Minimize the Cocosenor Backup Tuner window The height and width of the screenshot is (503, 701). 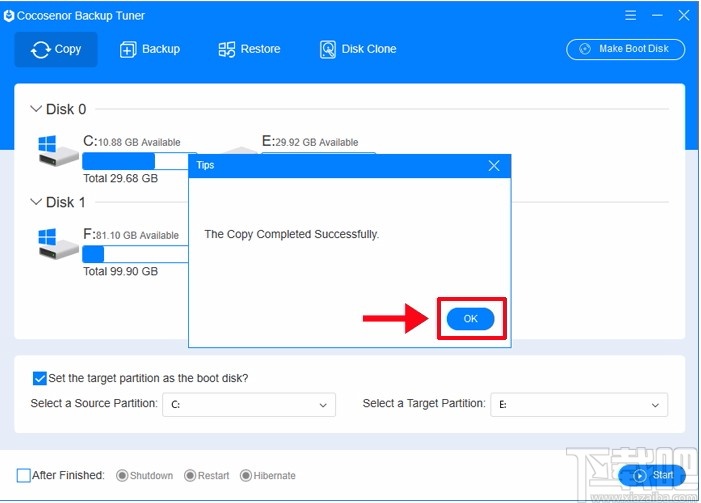coord(657,16)
